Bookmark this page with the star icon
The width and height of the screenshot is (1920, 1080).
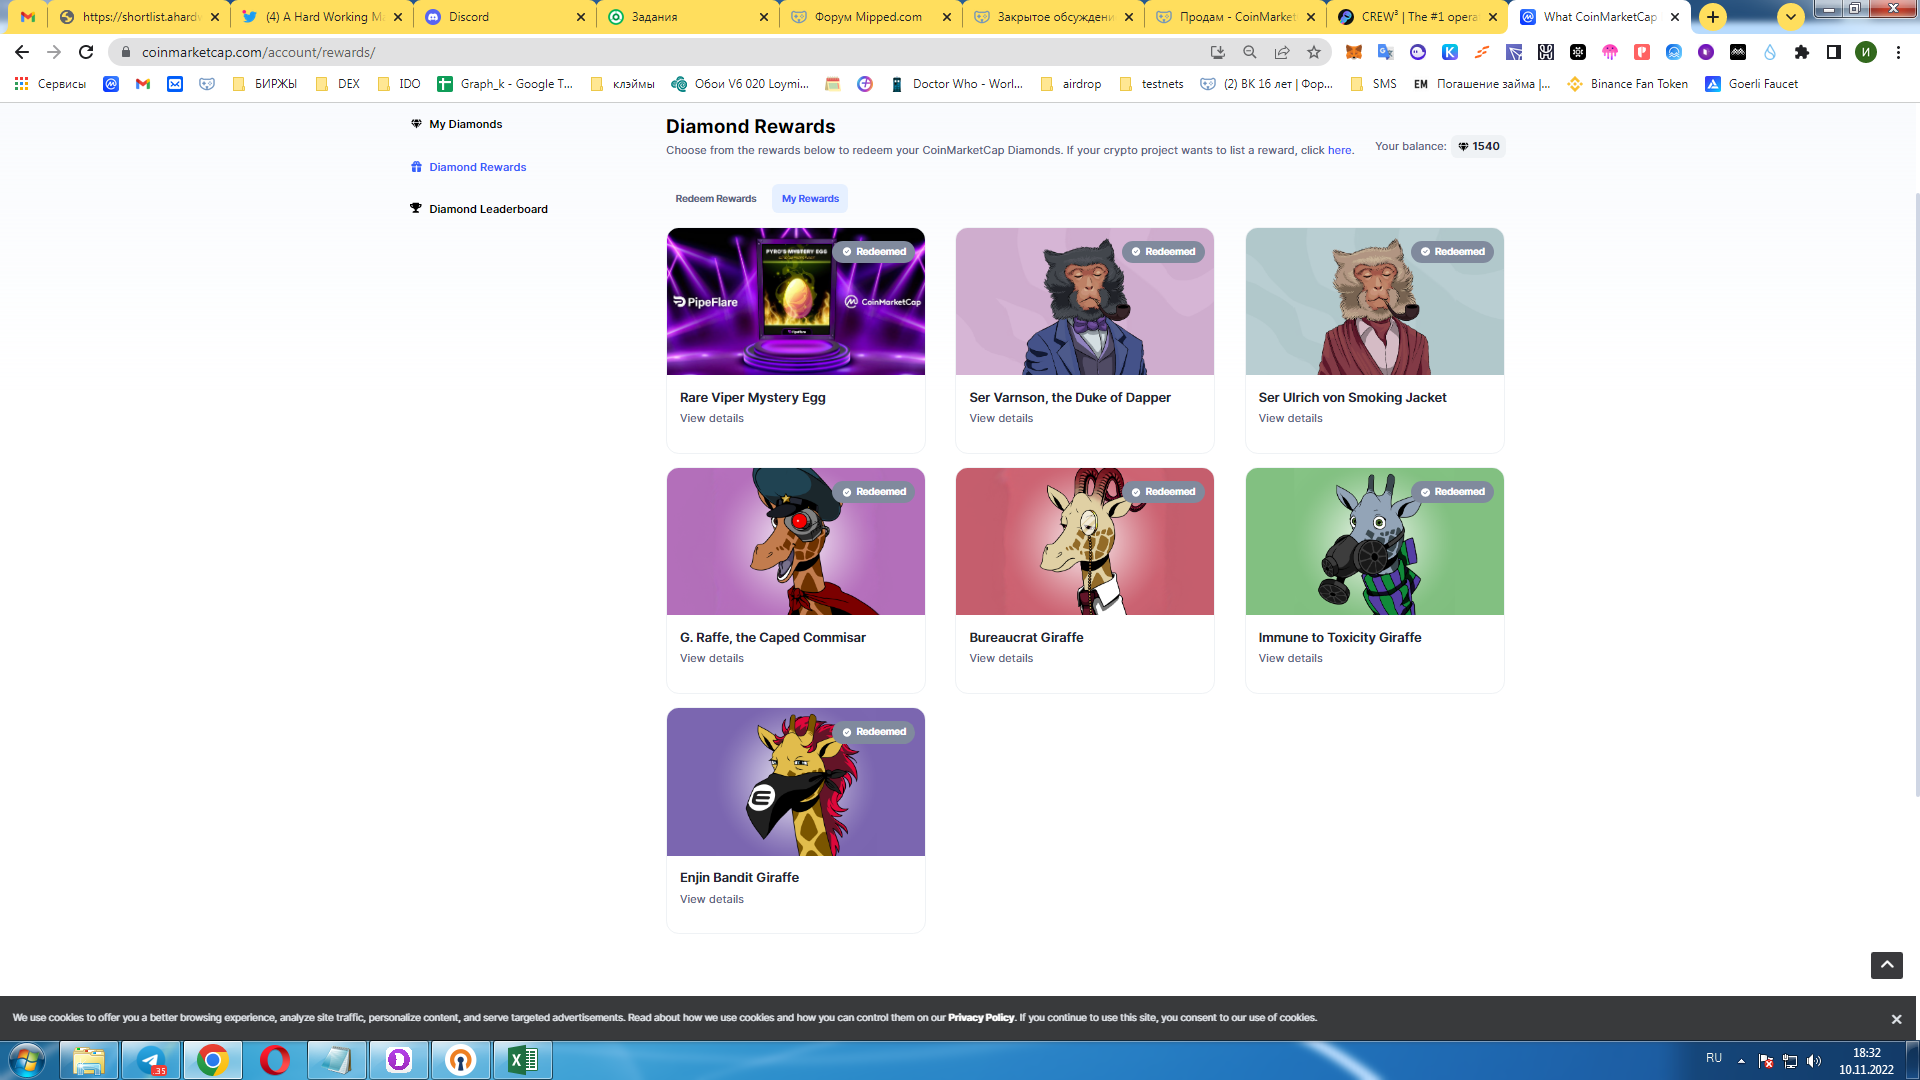click(x=1314, y=52)
